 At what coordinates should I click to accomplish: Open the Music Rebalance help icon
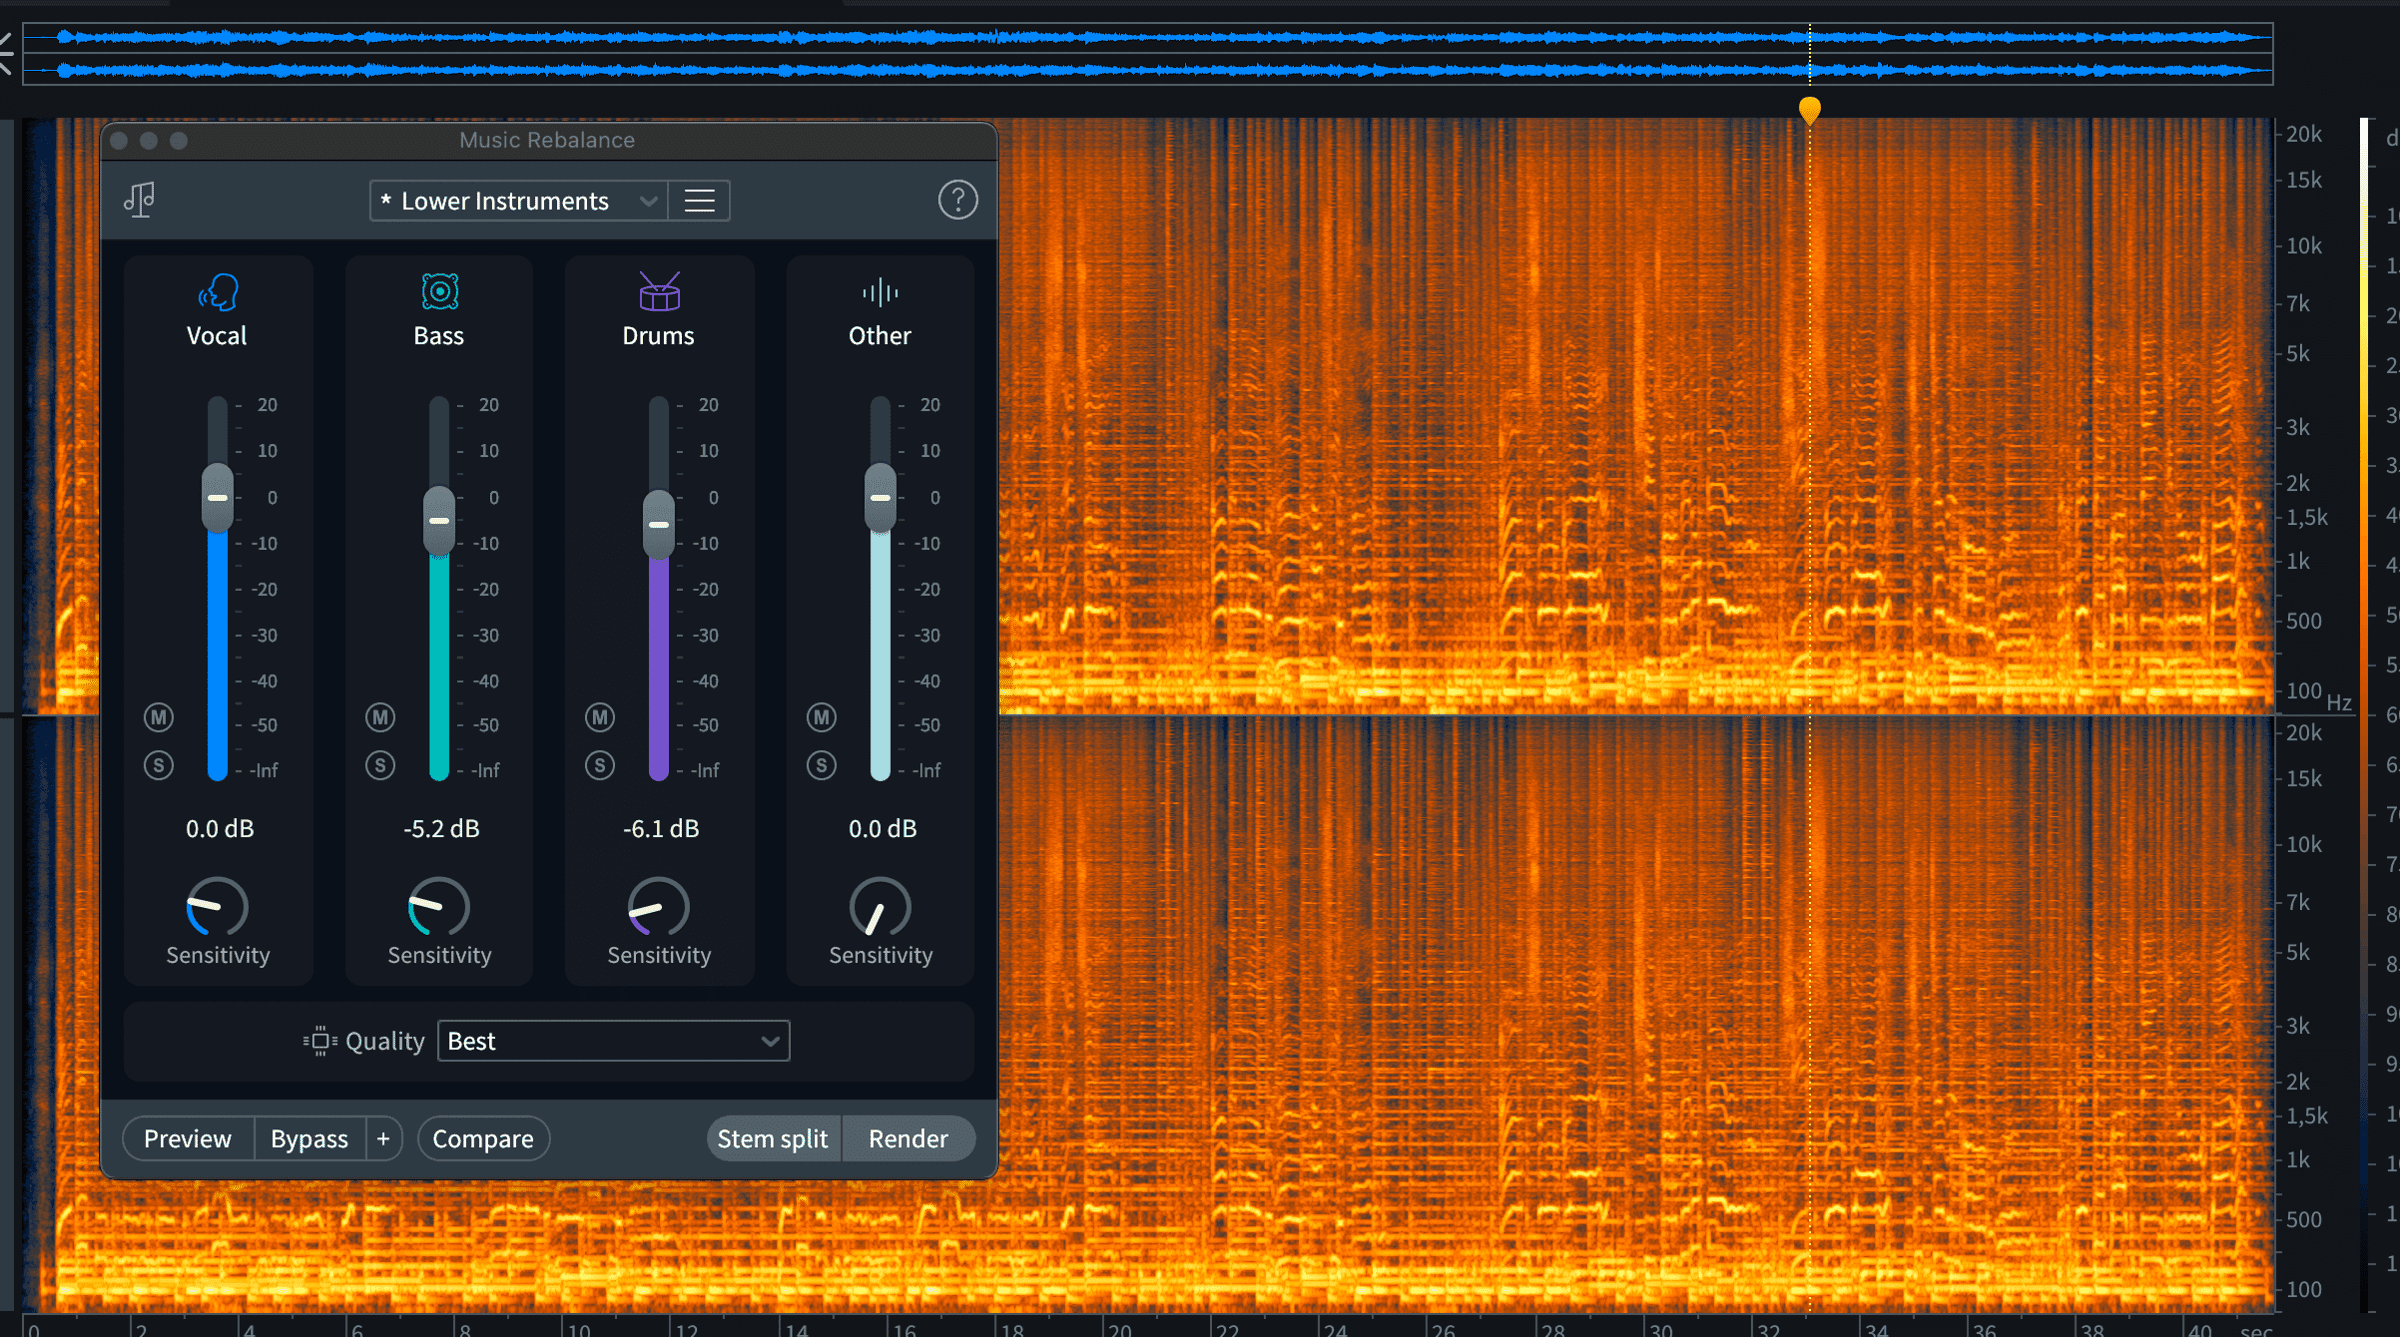pyautogui.click(x=957, y=200)
